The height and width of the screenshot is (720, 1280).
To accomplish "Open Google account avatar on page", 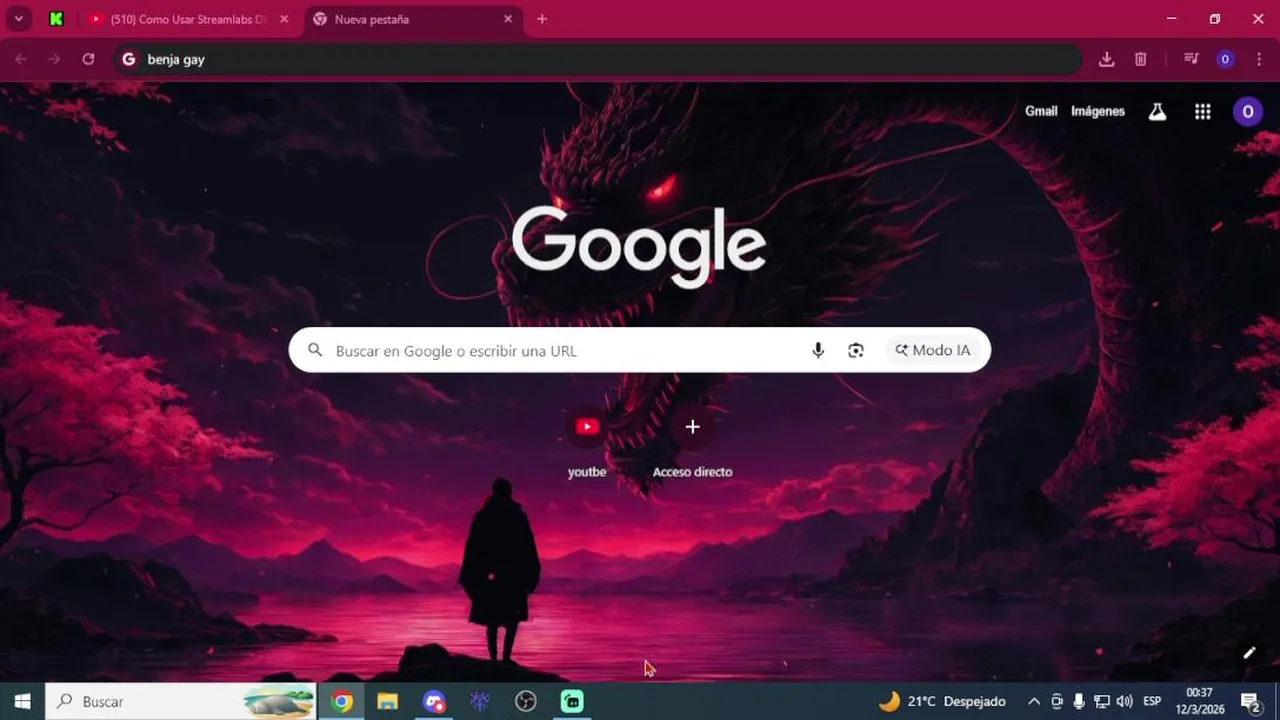I will pos(1247,112).
